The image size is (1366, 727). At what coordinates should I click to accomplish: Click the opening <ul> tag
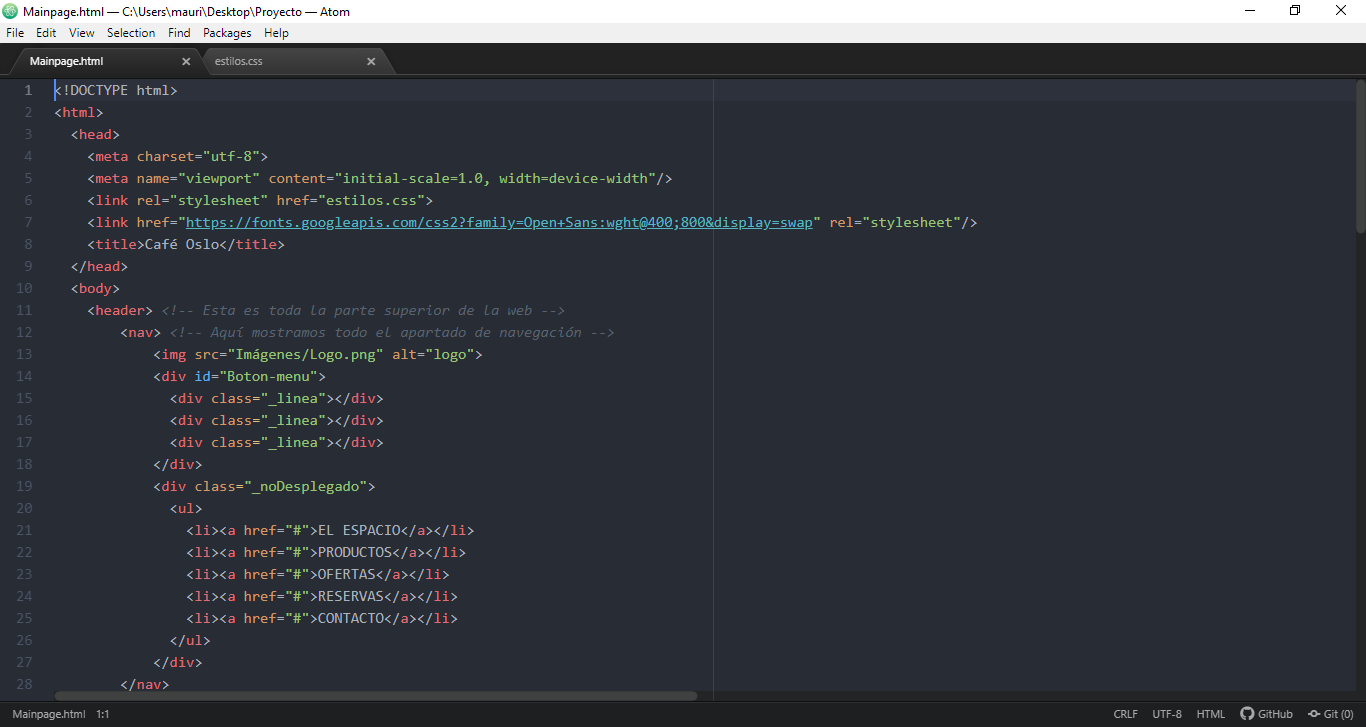point(186,508)
